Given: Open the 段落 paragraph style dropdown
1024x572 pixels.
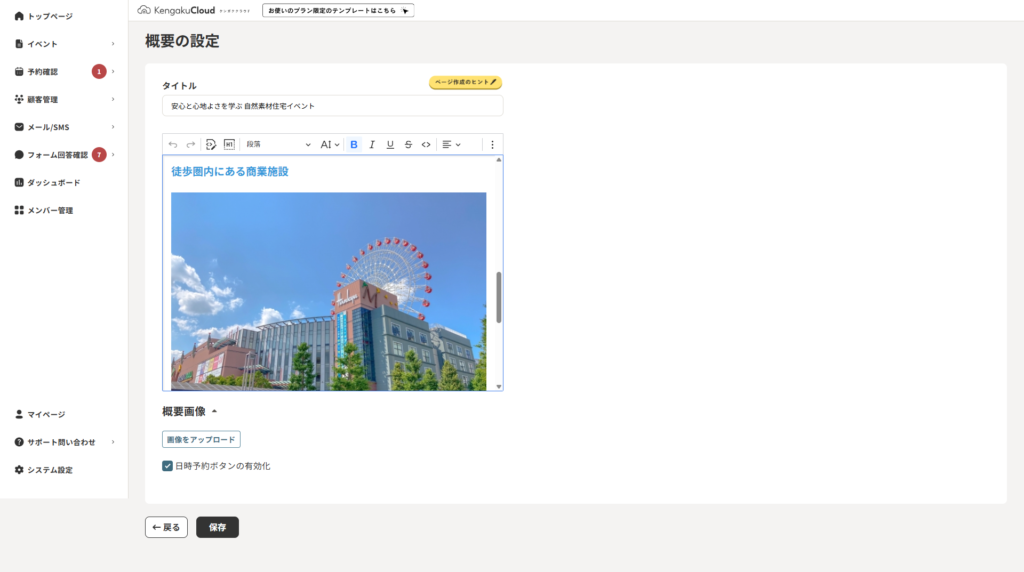Looking at the screenshot, I should point(278,145).
